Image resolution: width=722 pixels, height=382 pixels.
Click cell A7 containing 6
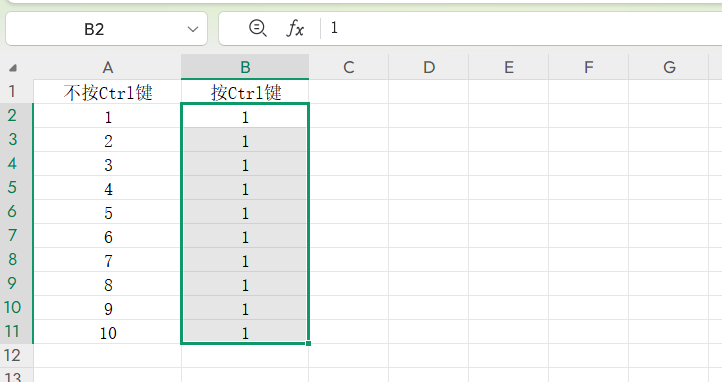(x=107, y=235)
